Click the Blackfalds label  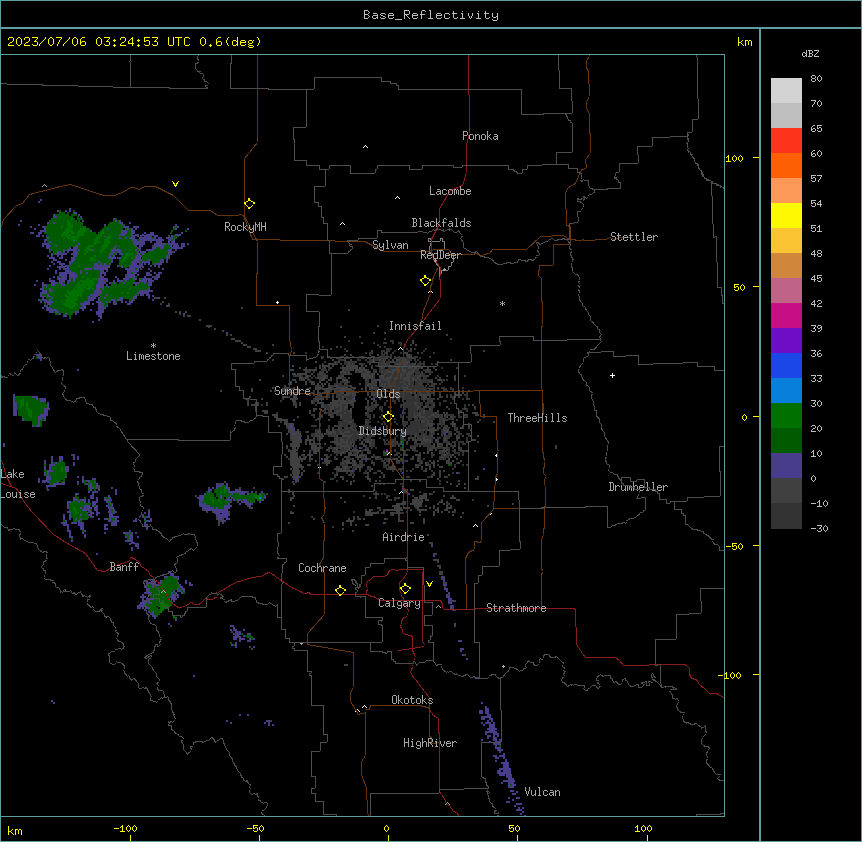(441, 223)
